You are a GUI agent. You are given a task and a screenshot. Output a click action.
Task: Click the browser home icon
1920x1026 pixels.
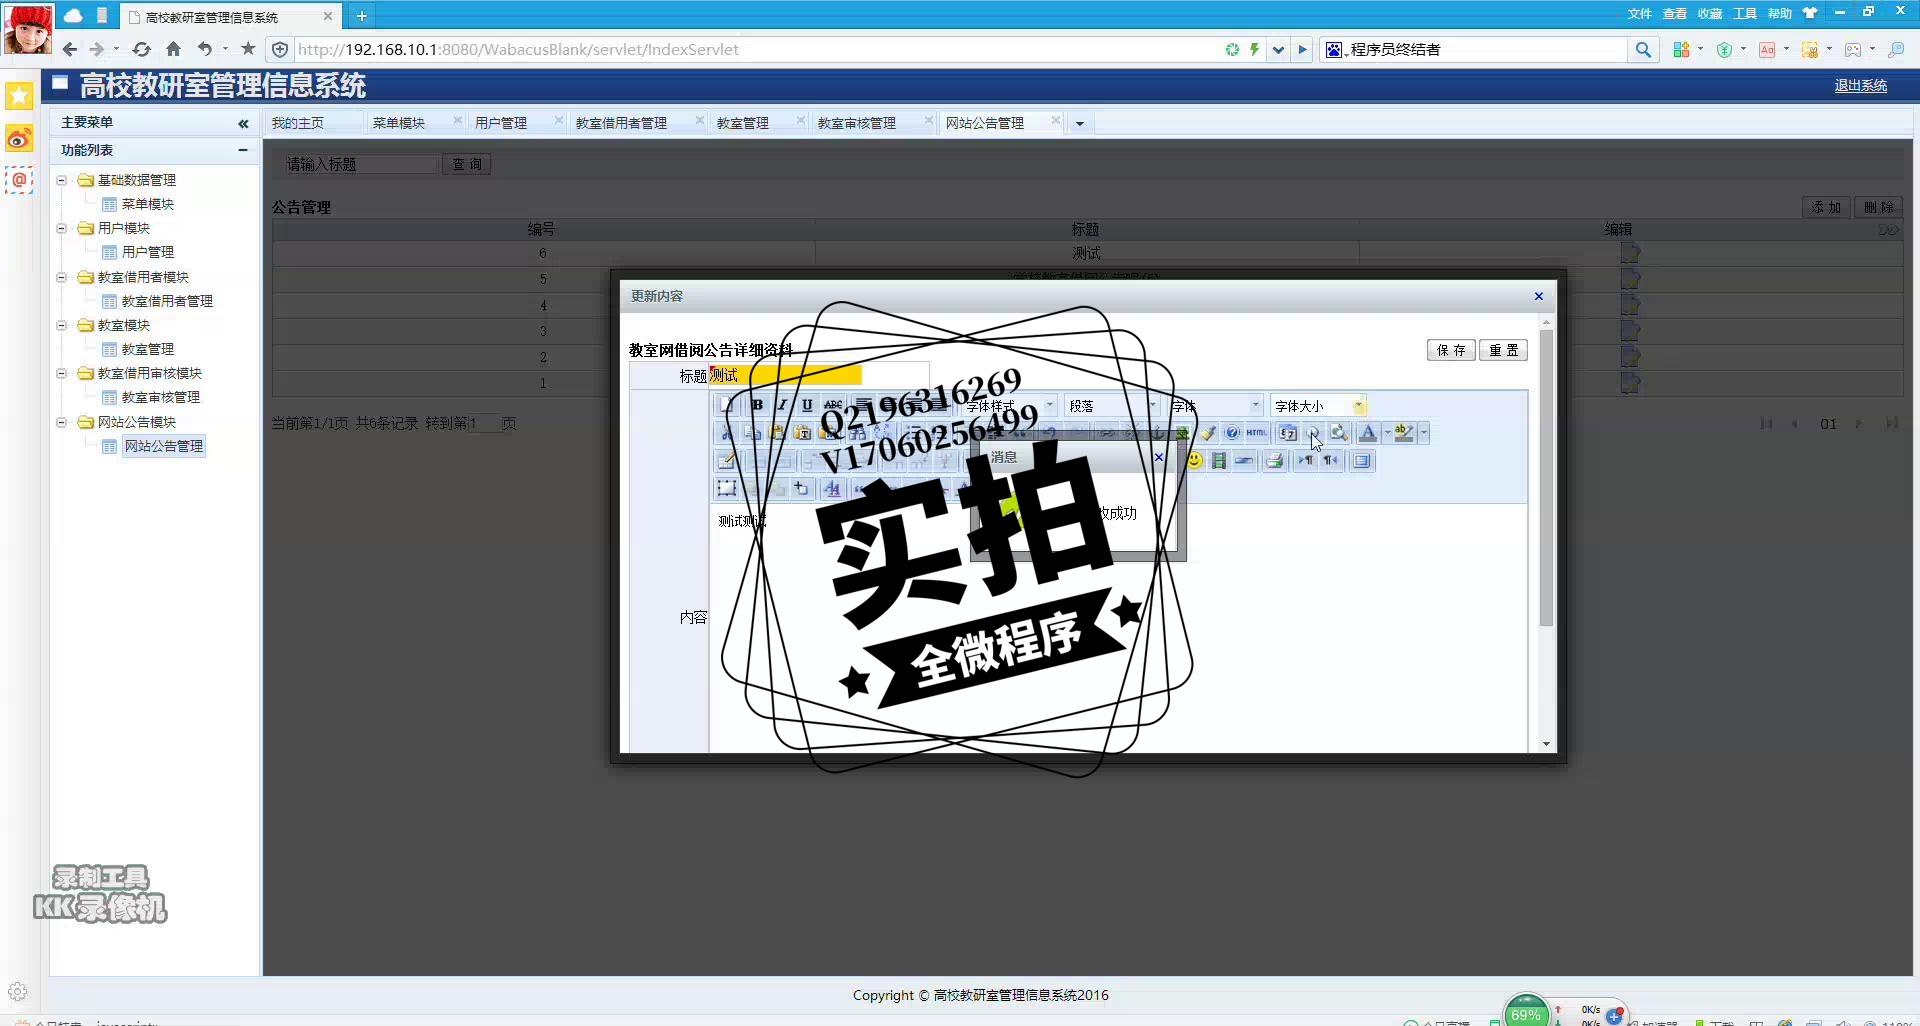point(173,49)
